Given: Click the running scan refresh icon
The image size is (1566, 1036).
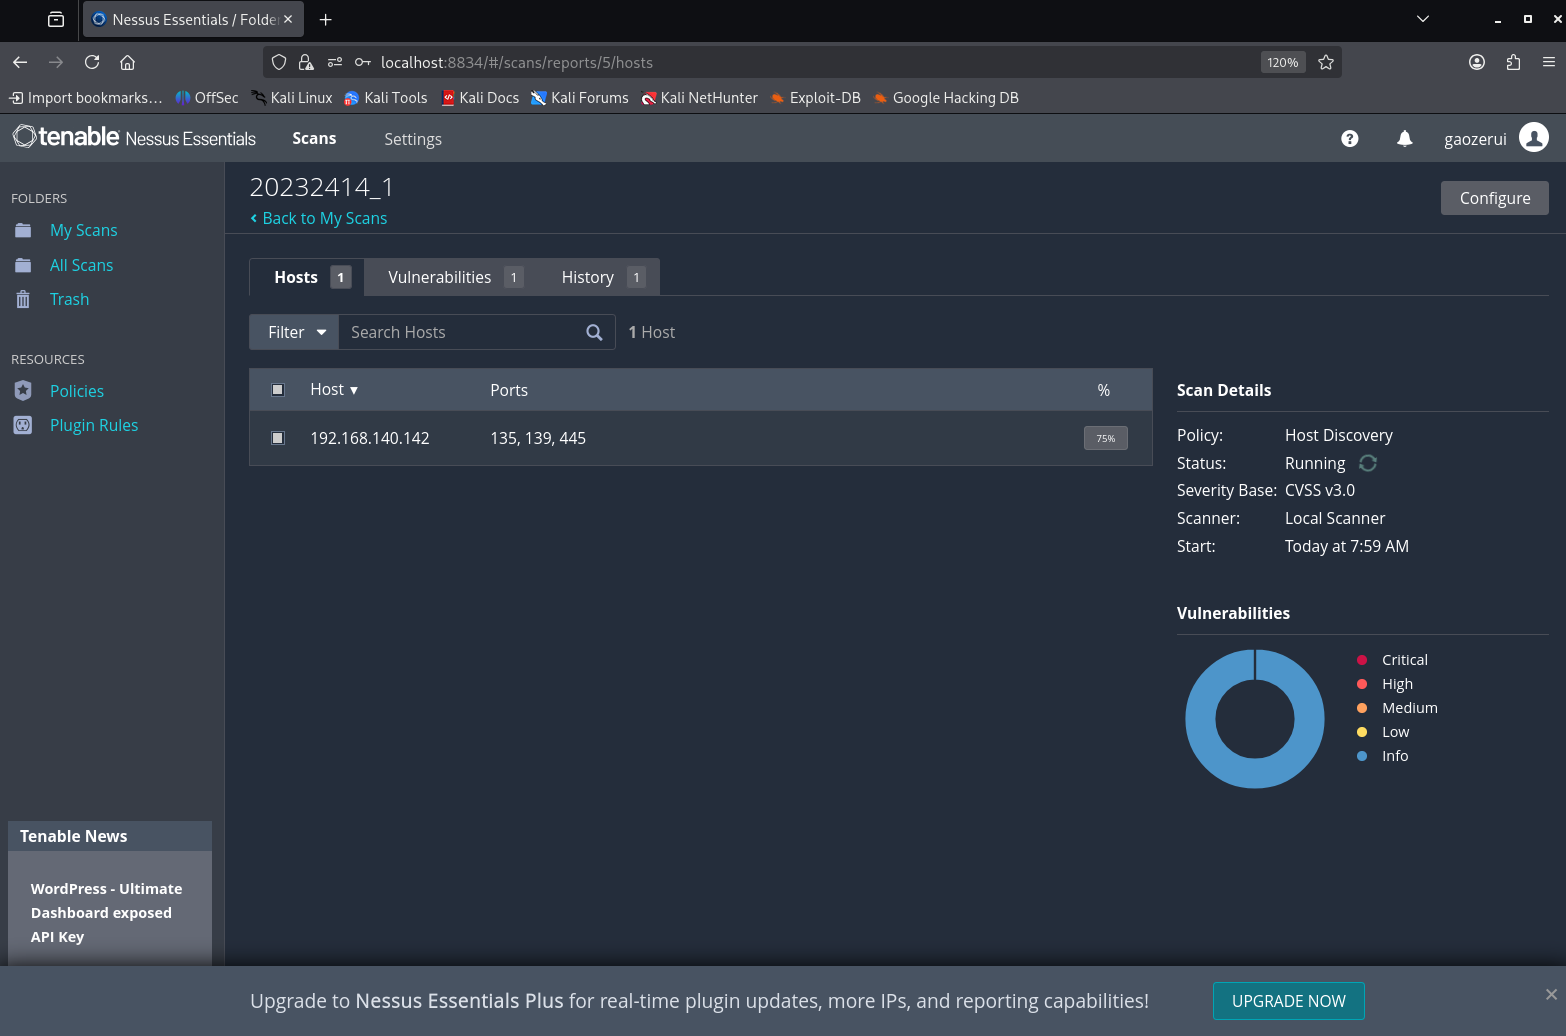Looking at the screenshot, I should (1367, 463).
